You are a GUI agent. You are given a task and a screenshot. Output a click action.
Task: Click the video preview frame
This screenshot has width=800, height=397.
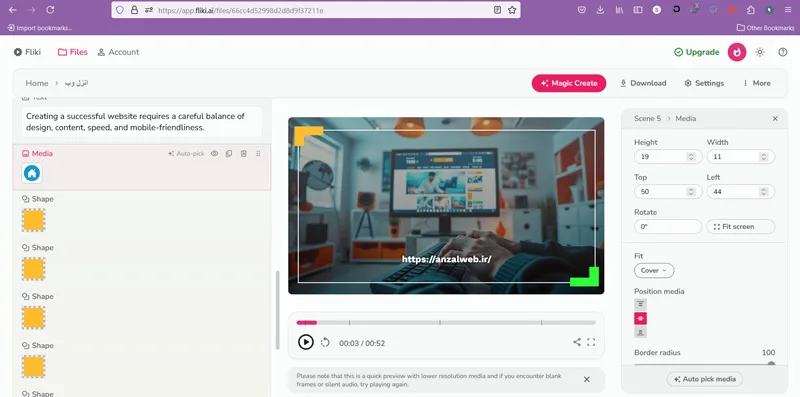[x=446, y=206]
